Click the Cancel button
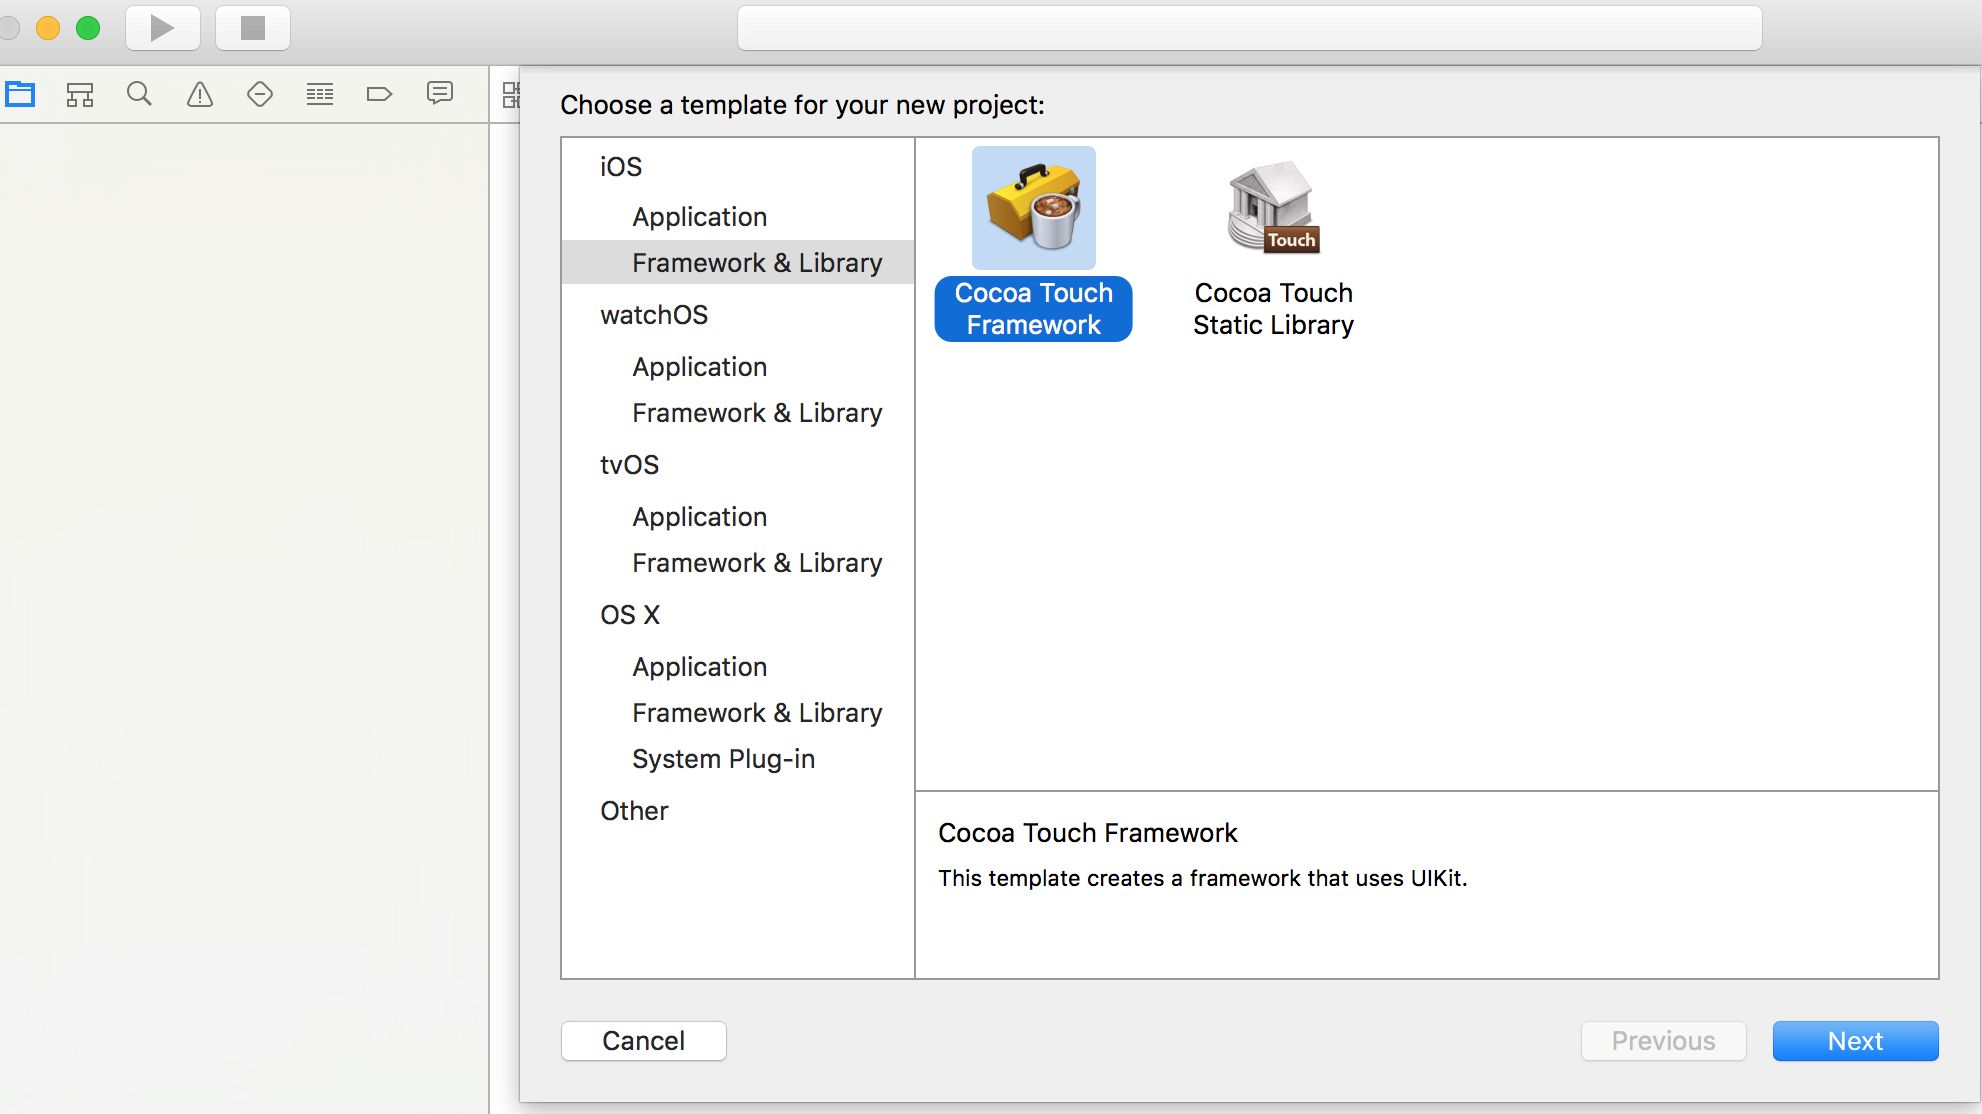Viewport: 1982px width, 1114px height. pos(643,1041)
